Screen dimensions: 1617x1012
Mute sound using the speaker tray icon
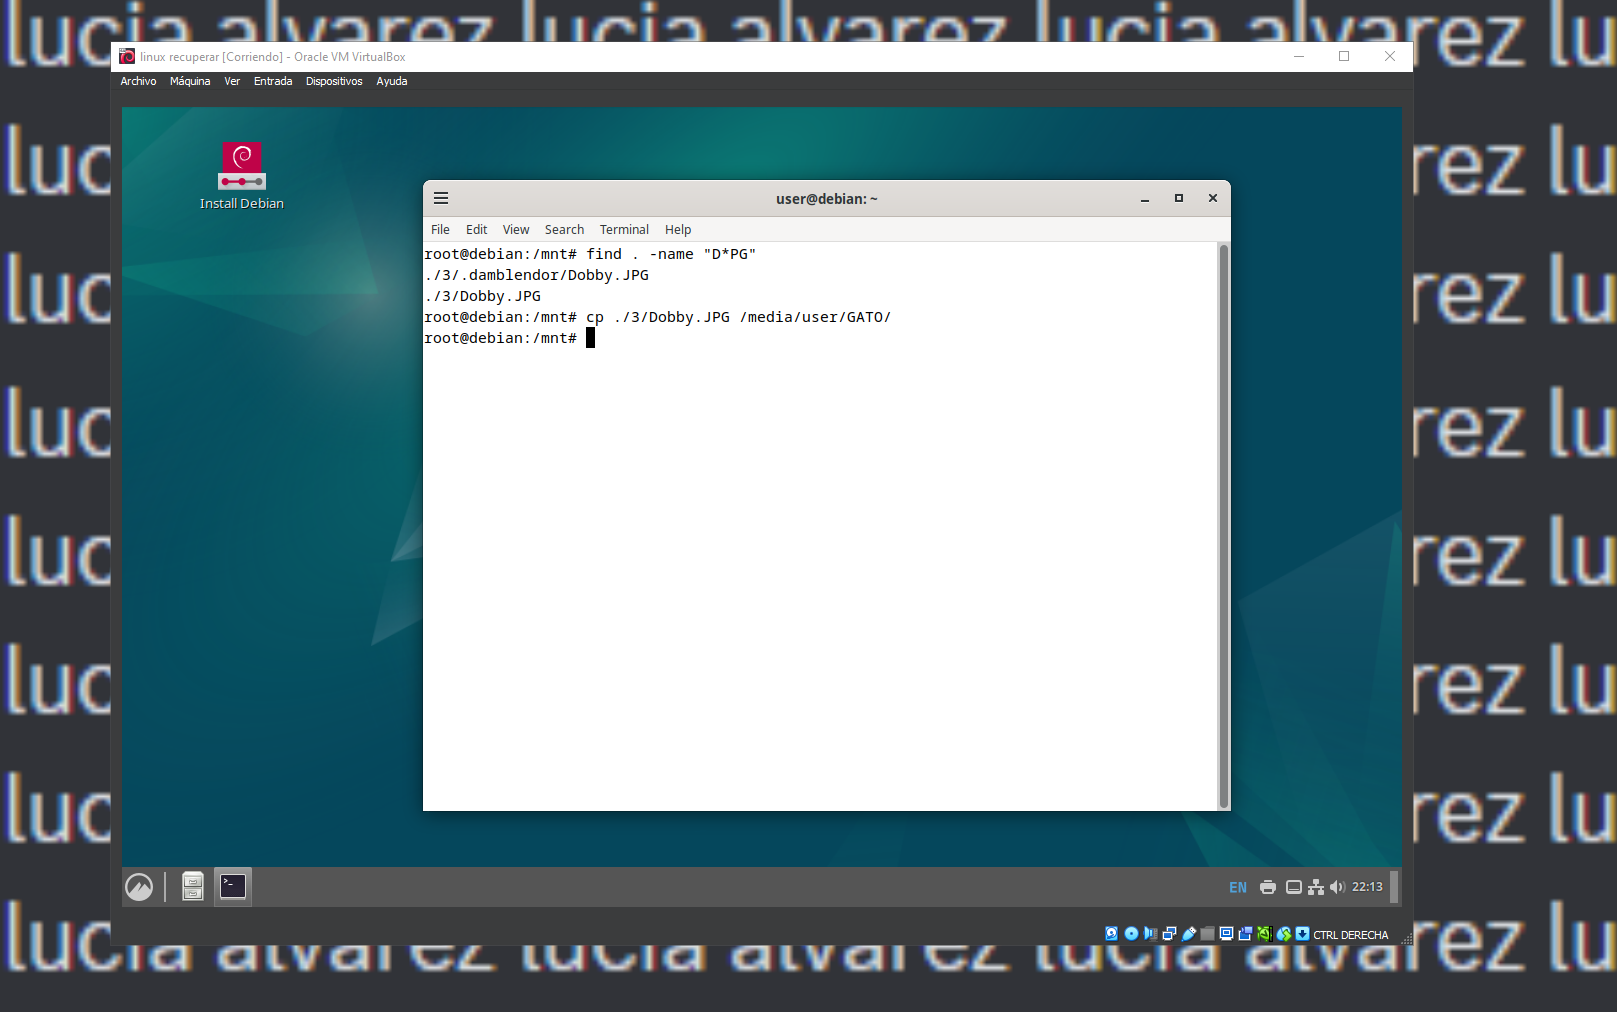1339,886
